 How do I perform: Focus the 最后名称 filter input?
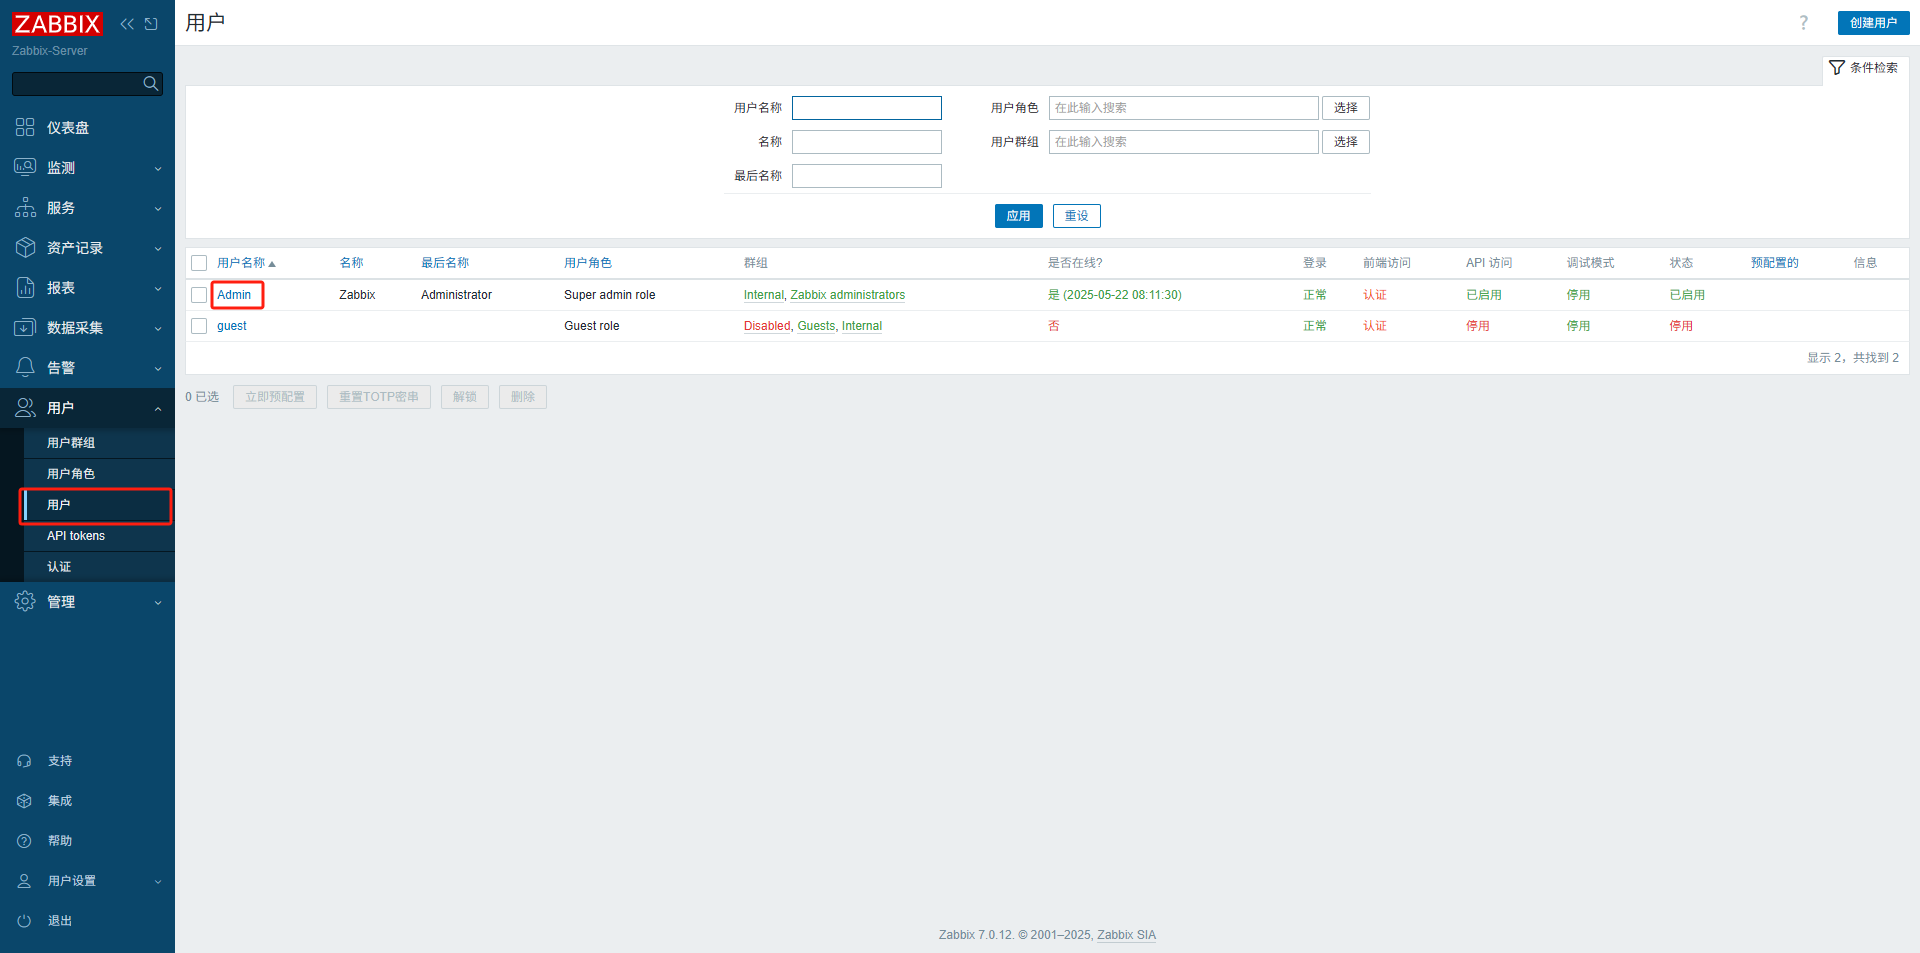(x=867, y=176)
